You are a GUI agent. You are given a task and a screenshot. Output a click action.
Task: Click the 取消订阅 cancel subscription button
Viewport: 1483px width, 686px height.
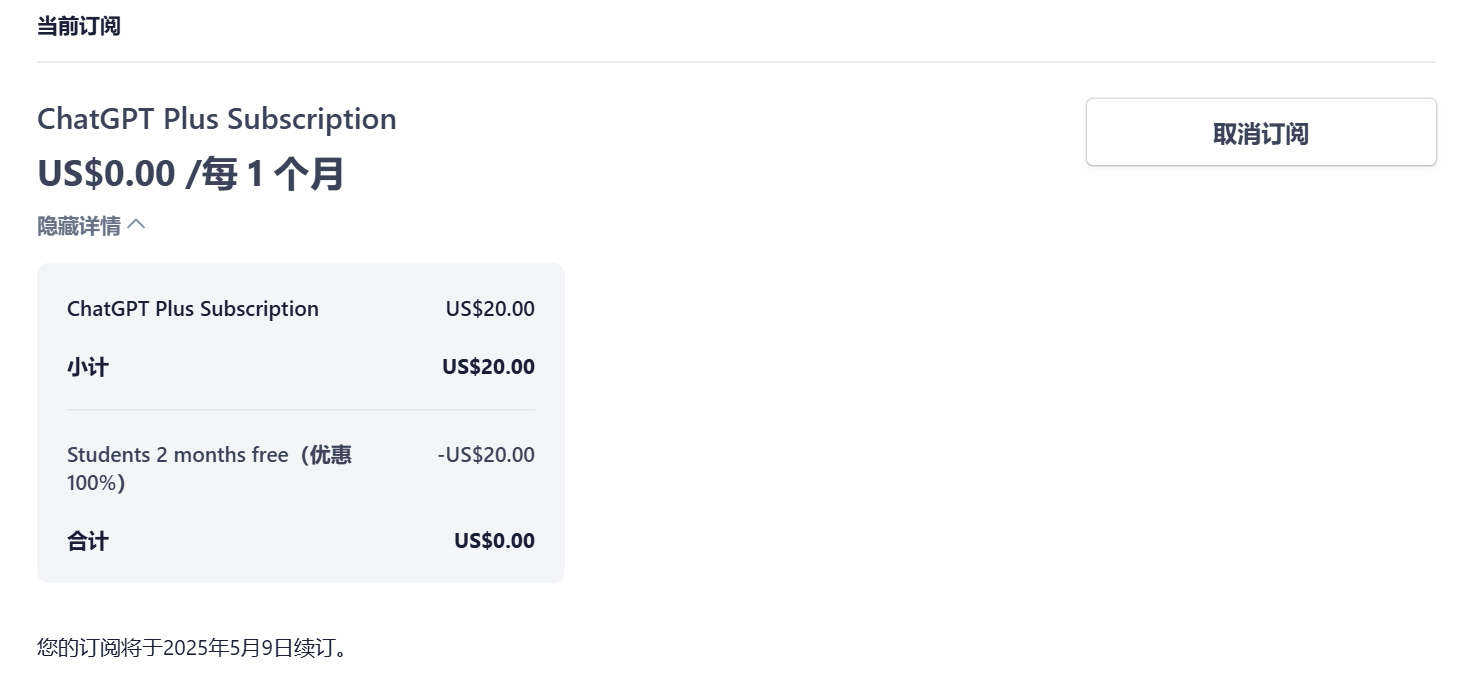1261,132
